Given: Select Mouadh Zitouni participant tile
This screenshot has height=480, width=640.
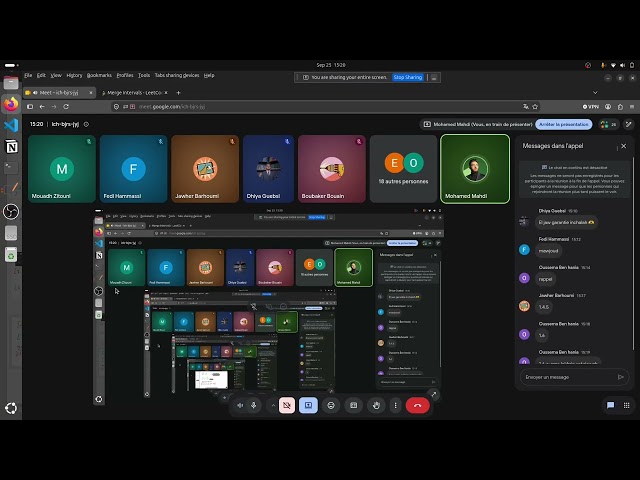Looking at the screenshot, I should click(x=62, y=169).
